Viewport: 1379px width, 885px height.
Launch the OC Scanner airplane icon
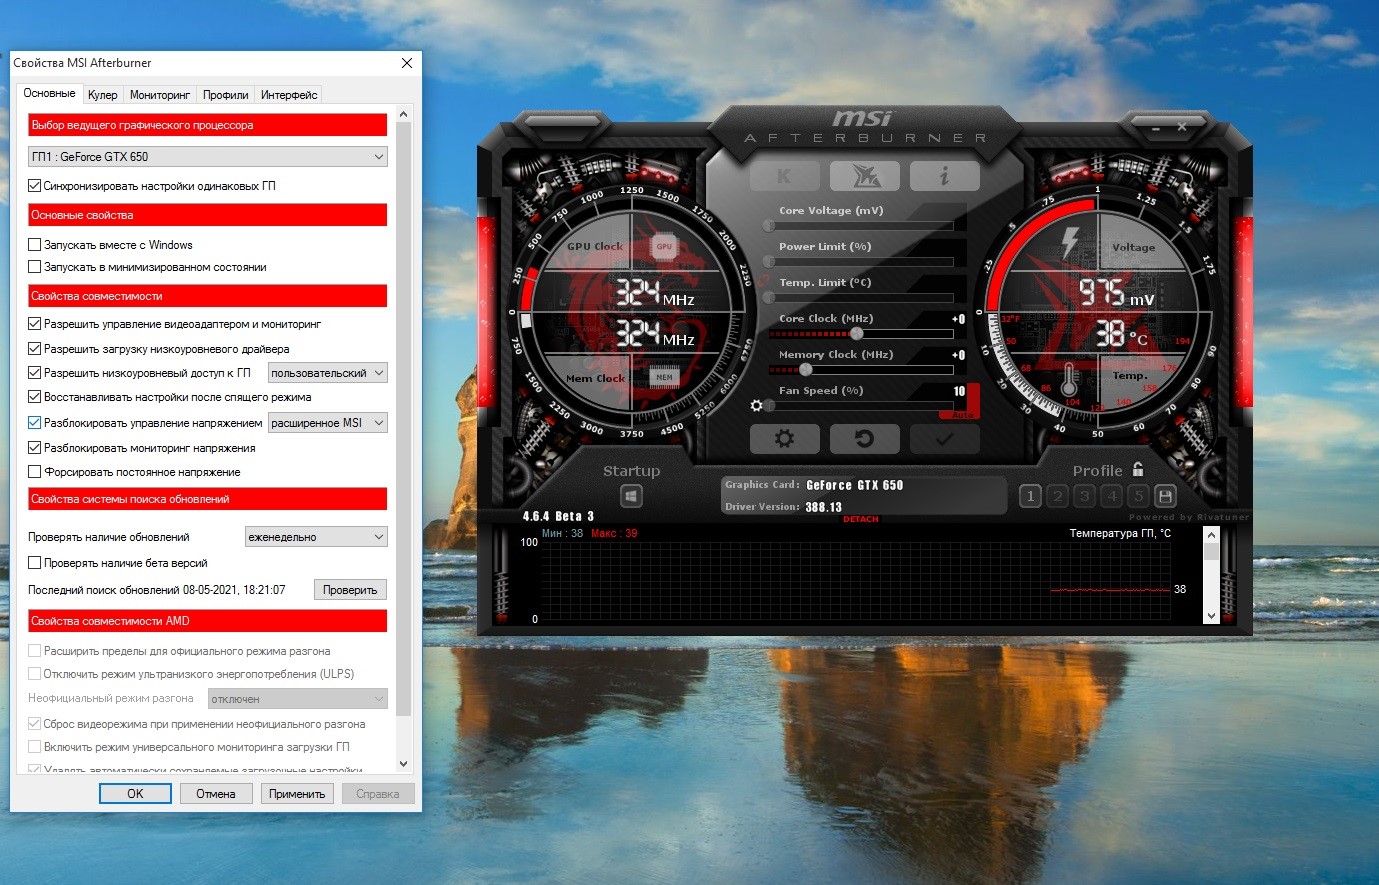(x=865, y=176)
